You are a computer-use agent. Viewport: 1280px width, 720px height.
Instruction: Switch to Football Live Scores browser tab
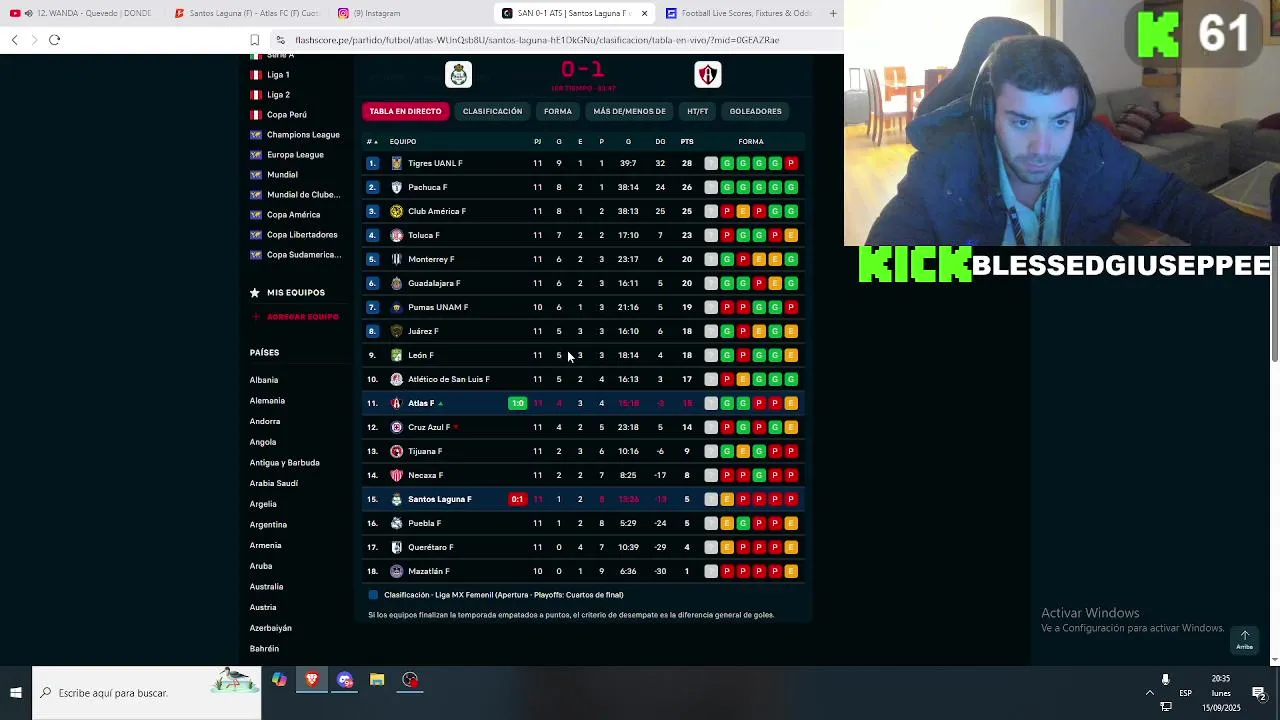pos(740,13)
